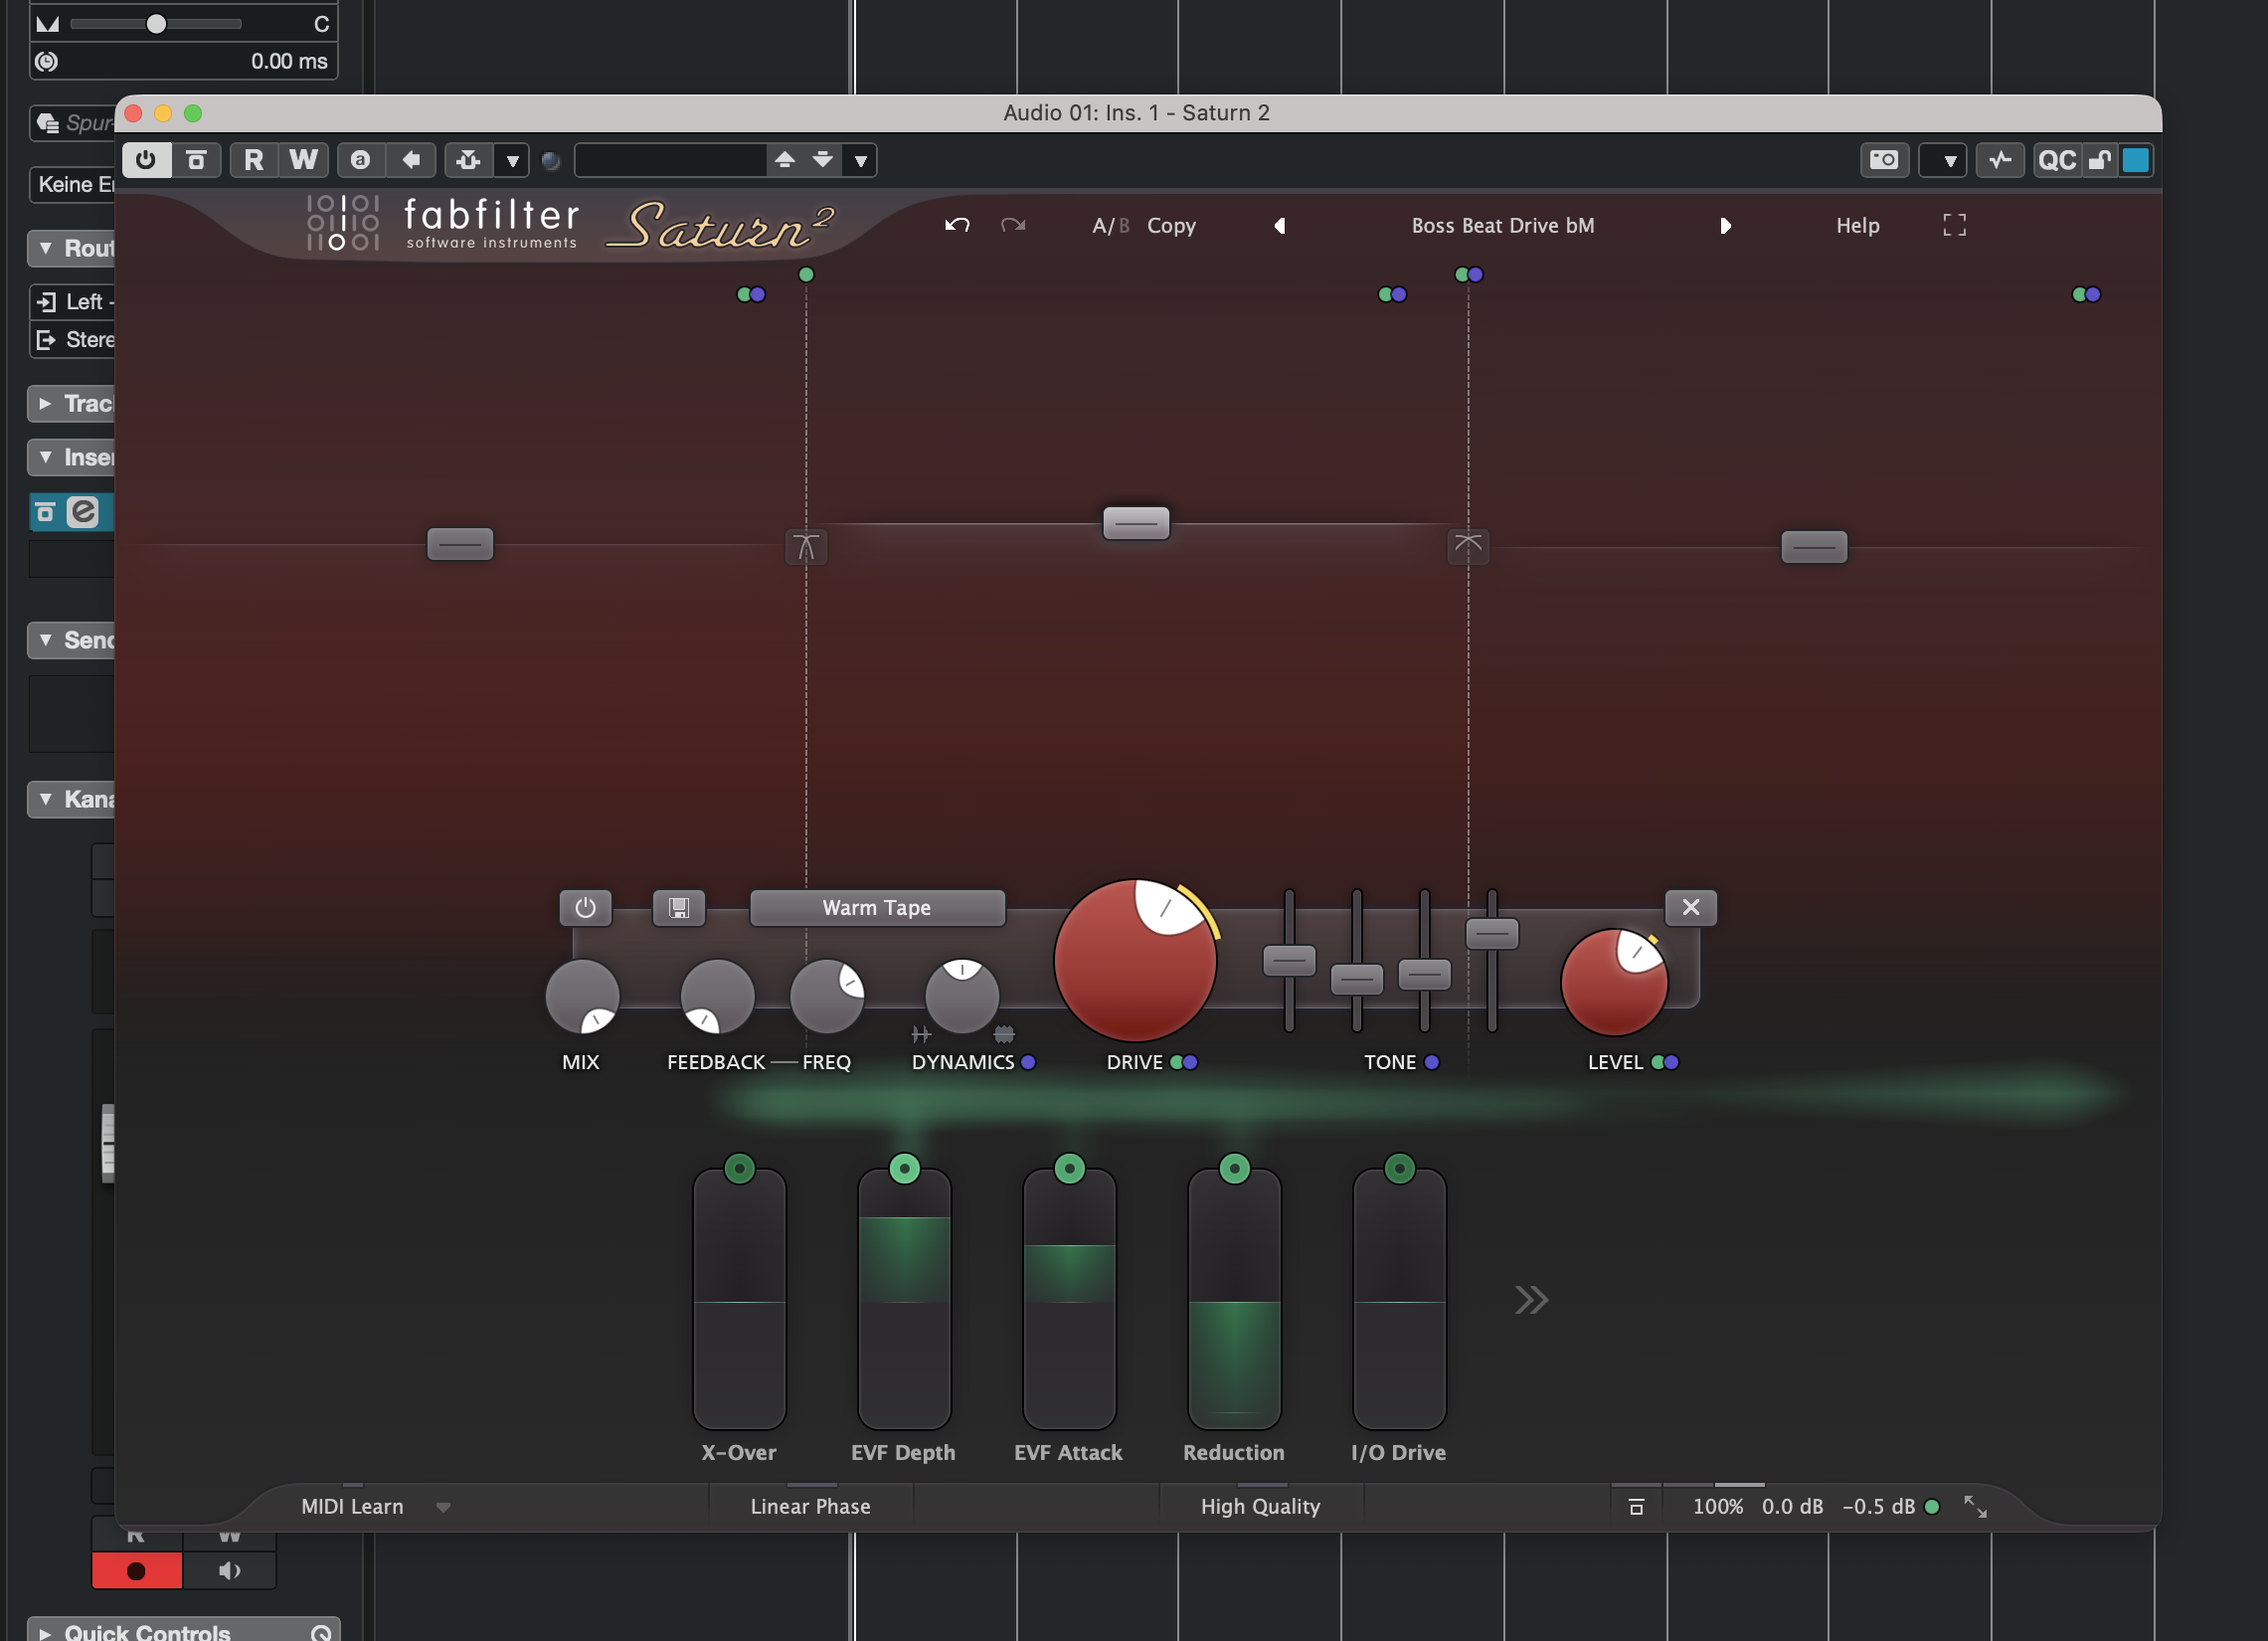
Task: Toggle Linear Phase processing
Action: 810,1506
